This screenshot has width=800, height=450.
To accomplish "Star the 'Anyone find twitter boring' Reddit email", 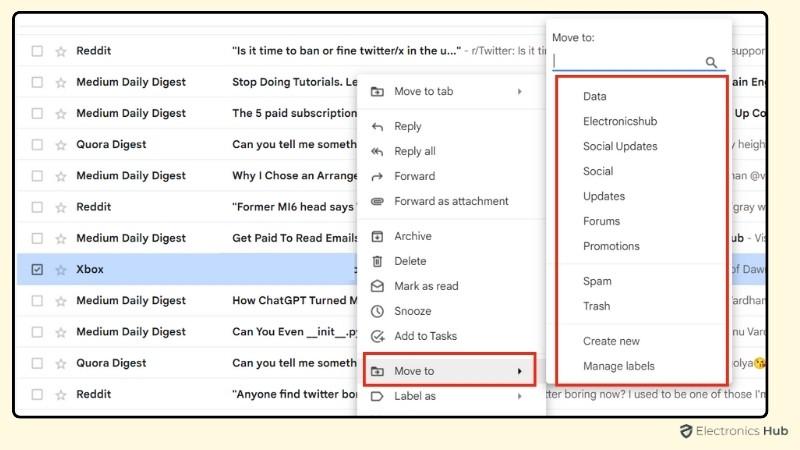I will click(x=61, y=394).
